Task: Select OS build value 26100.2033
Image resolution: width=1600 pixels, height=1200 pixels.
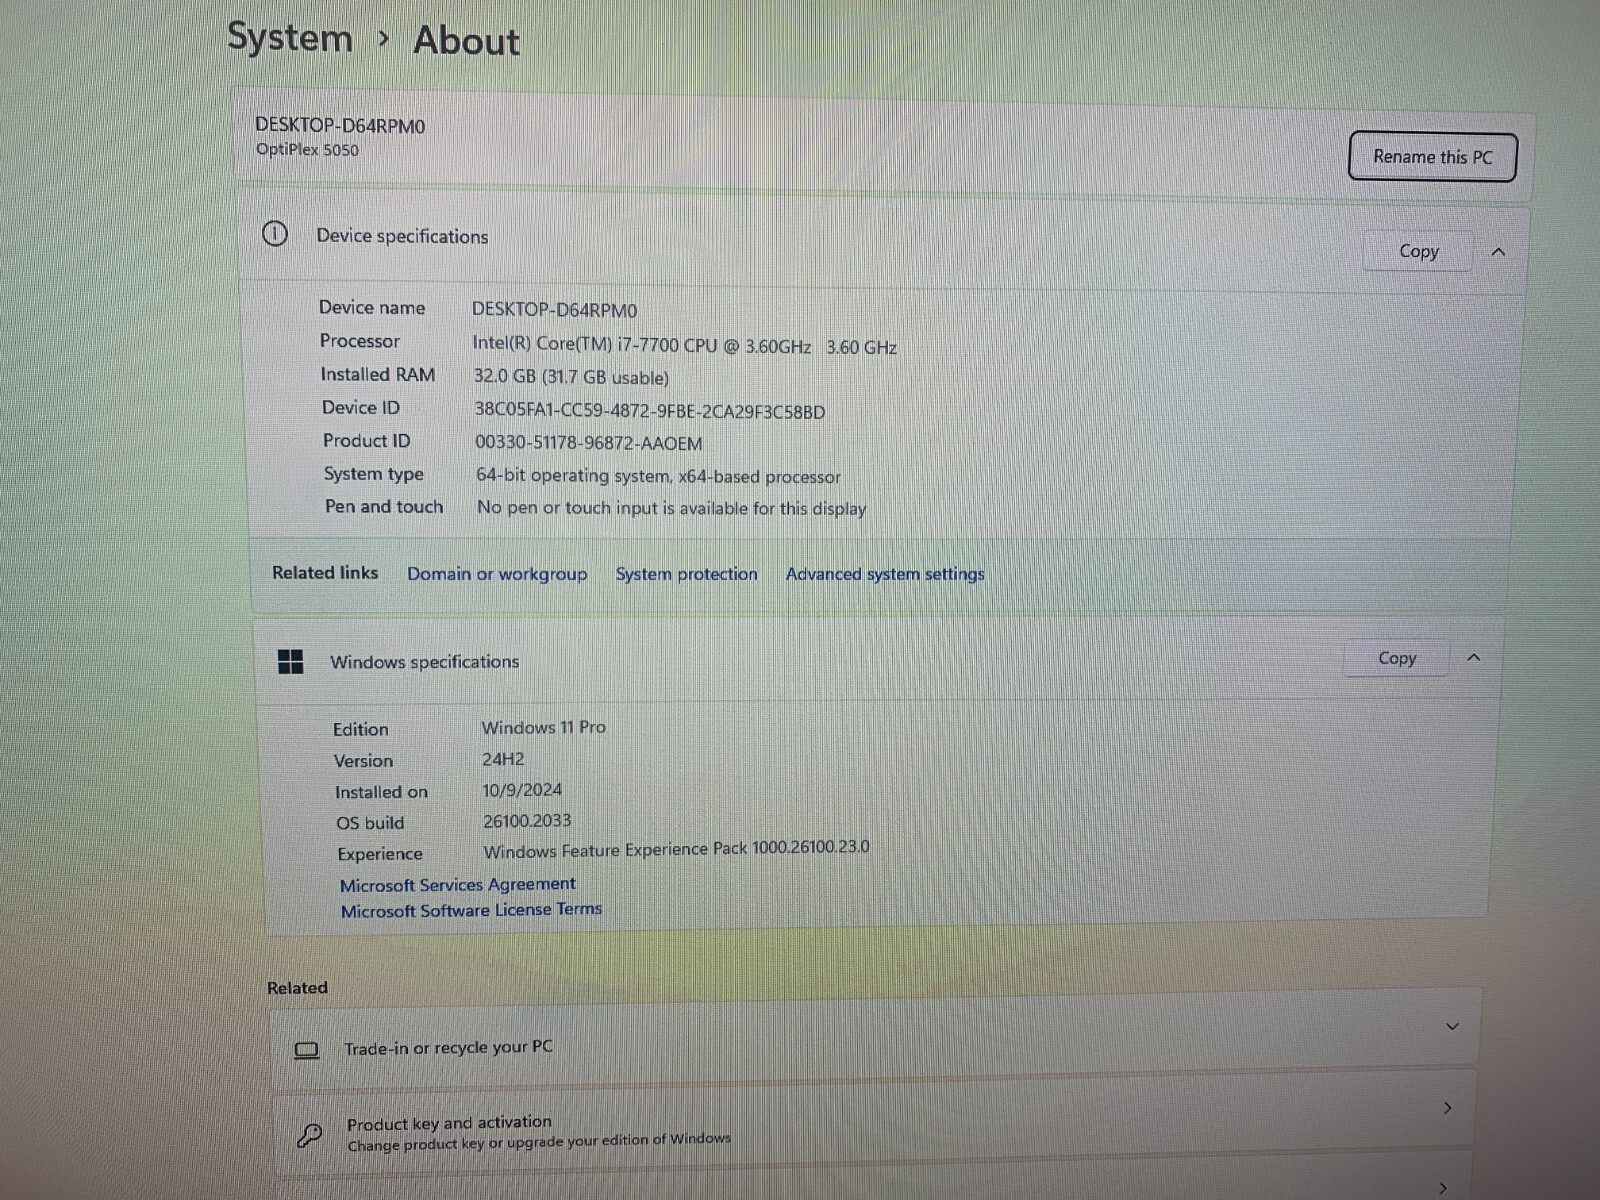Action: click(x=527, y=821)
